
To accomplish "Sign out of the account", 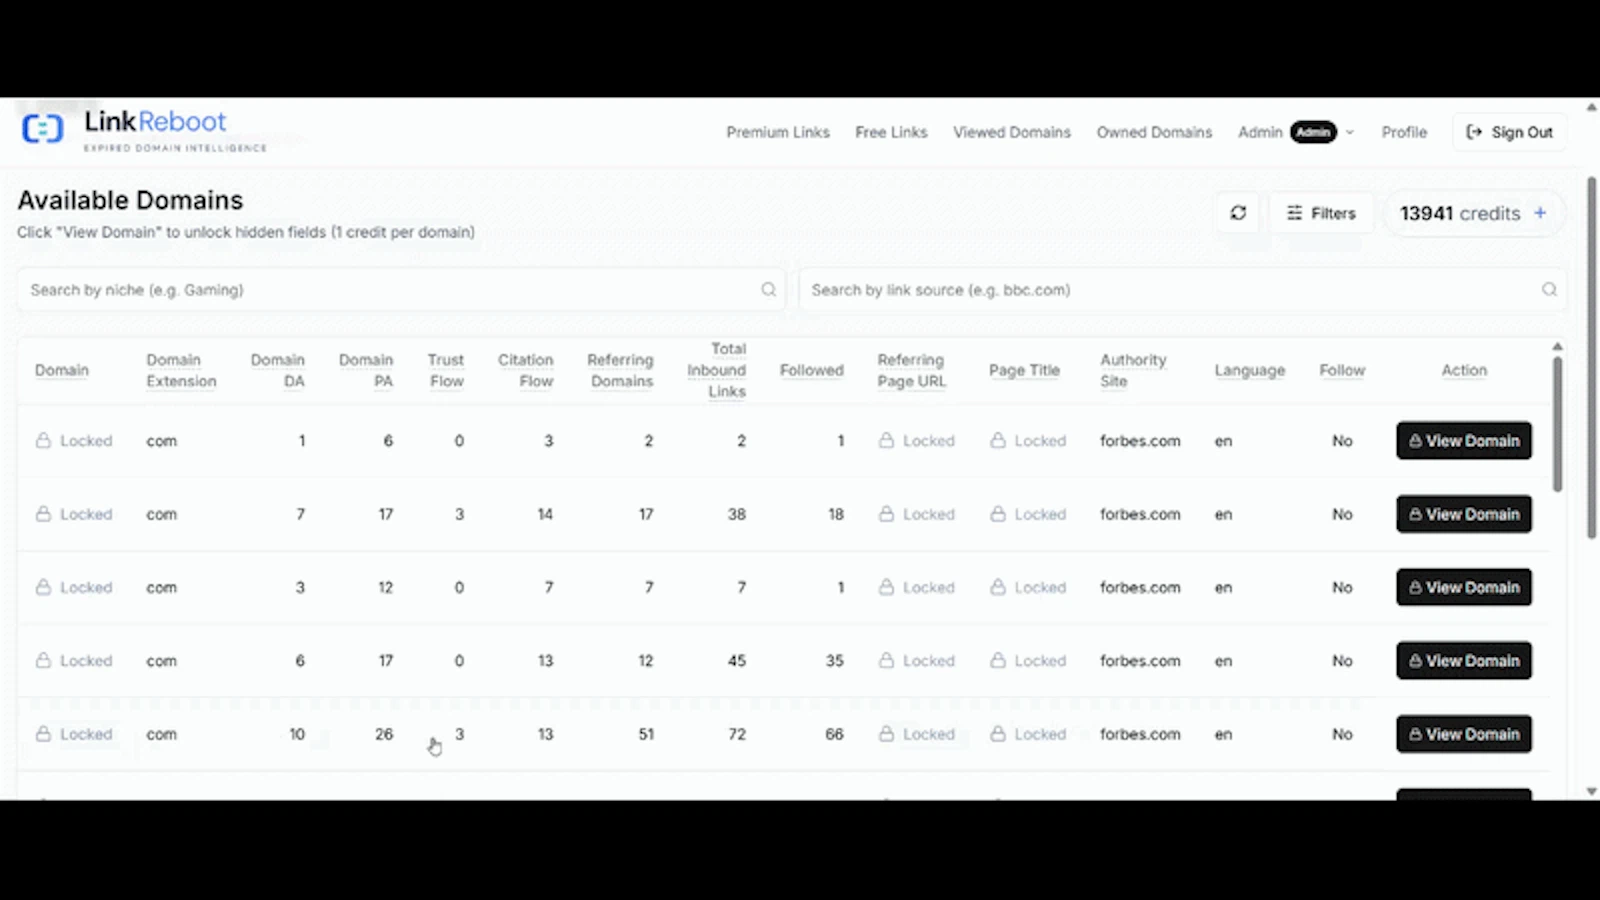I will [x=1509, y=132].
